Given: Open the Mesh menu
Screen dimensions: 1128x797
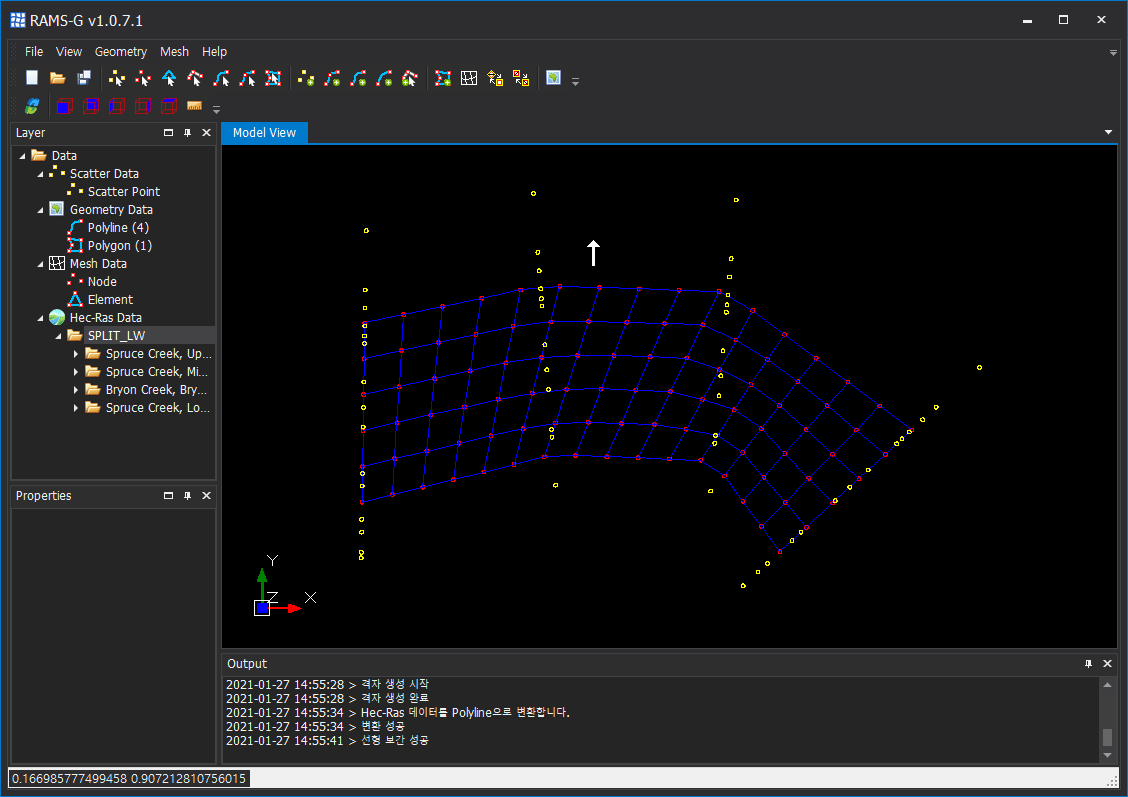Looking at the screenshot, I should click(174, 52).
